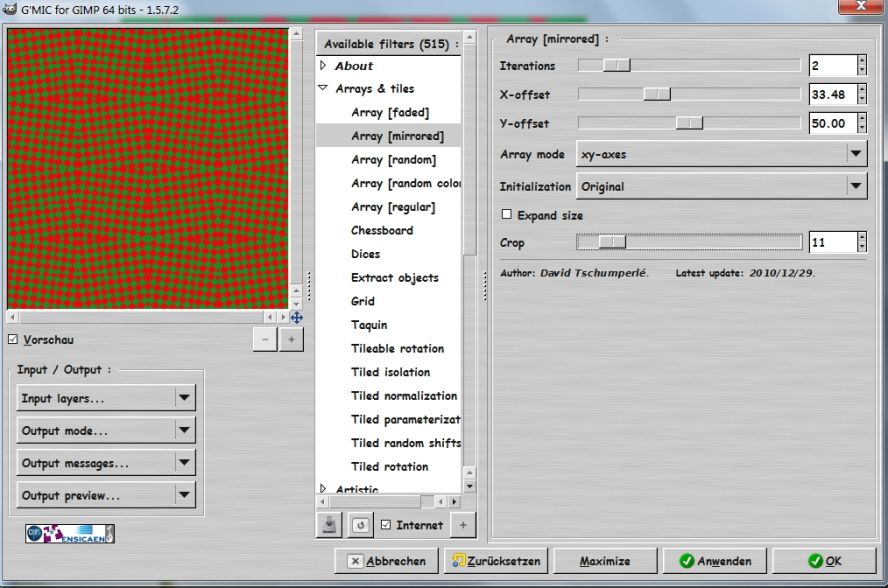Click the preview zoom-in plus button
888x588 pixels.
click(x=291, y=340)
